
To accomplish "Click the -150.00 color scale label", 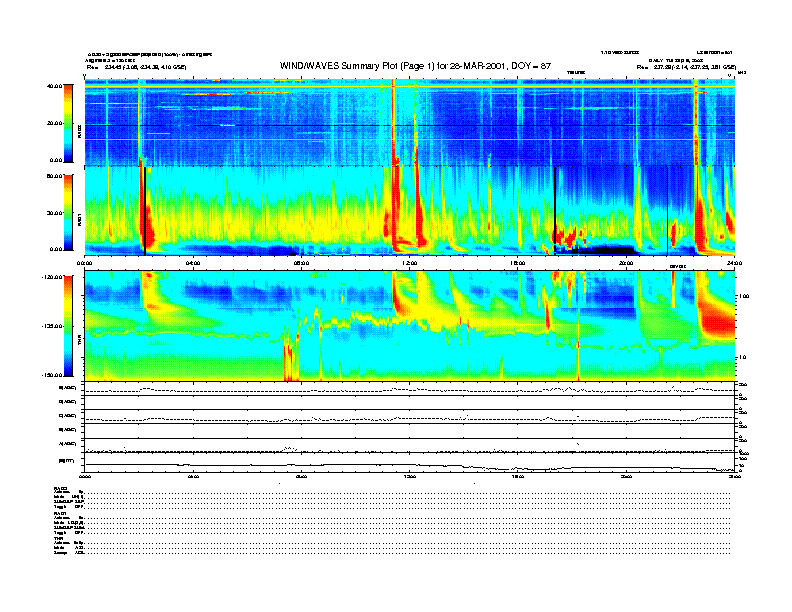I will [x=52, y=375].
